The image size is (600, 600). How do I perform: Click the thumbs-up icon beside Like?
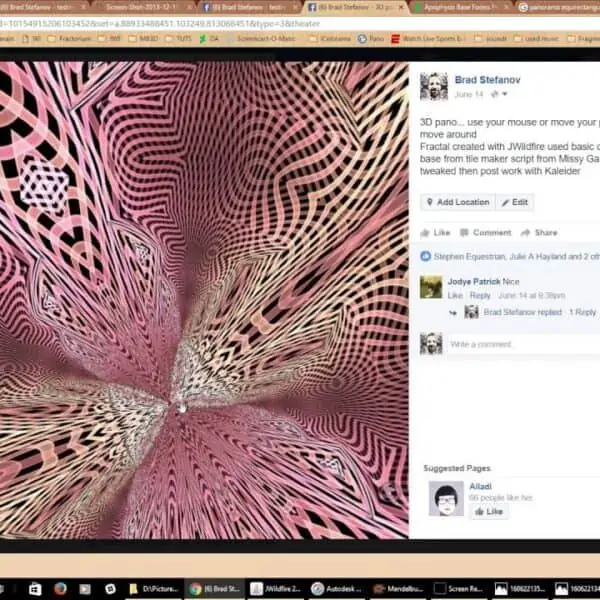(x=425, y=233)
